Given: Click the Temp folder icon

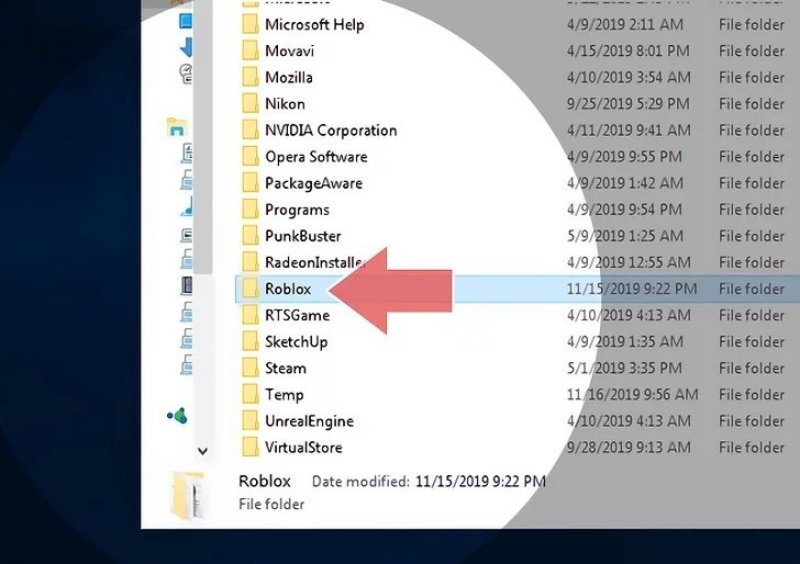Looking at the screenshot, I should [x=248, y=395].
